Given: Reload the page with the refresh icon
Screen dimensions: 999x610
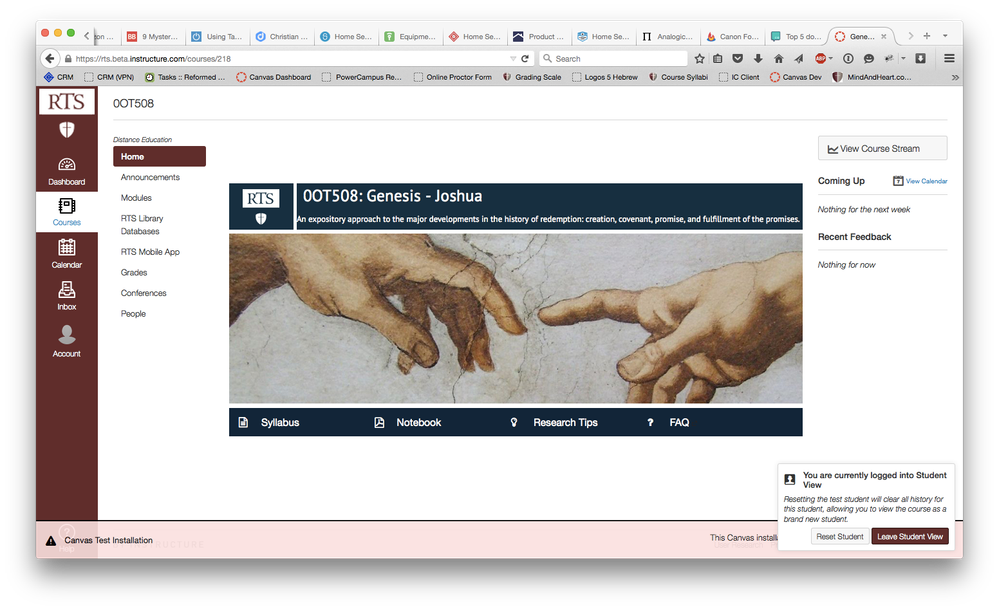Looking at the screenshot, I should pyautogui.click(x=525, y=59).
